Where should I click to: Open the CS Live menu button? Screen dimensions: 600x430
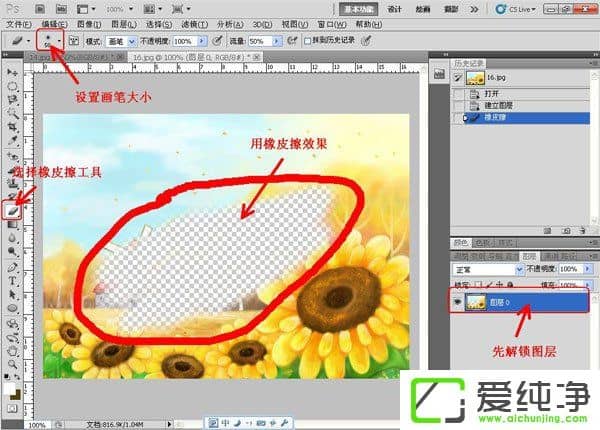517,9
